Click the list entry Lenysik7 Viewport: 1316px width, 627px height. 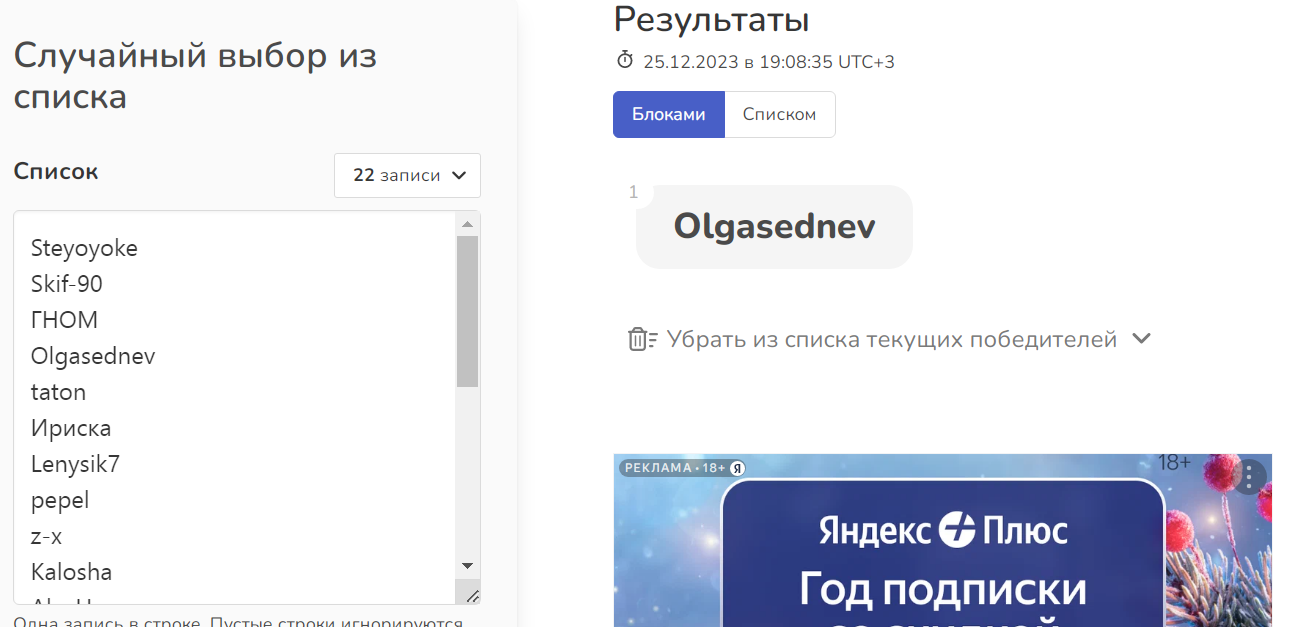pyautogui.click(x=75, y=464)
